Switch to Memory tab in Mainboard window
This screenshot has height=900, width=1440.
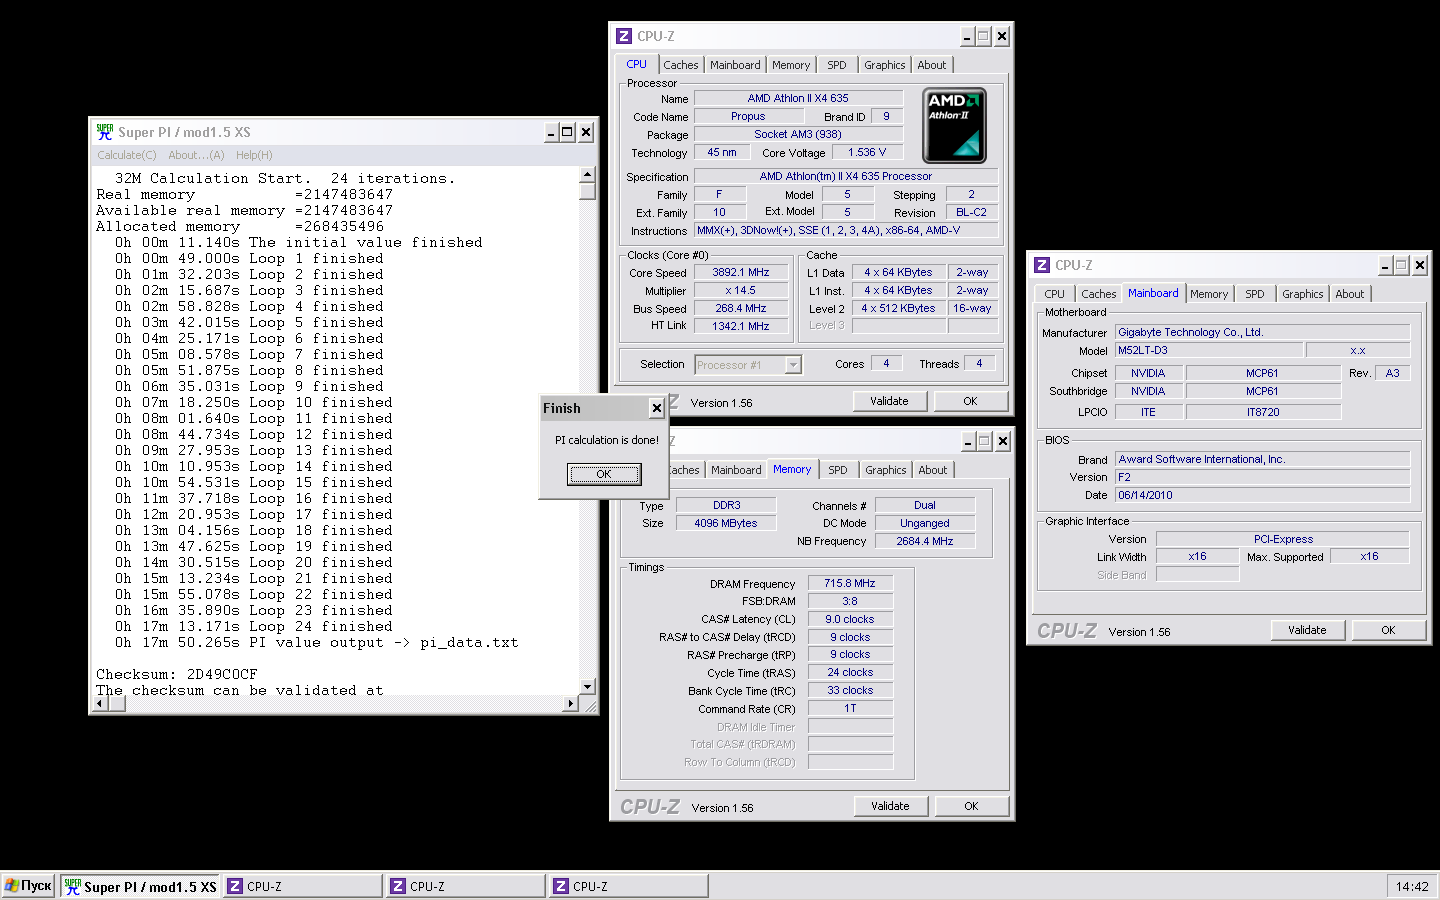(x=1209, y=294)
